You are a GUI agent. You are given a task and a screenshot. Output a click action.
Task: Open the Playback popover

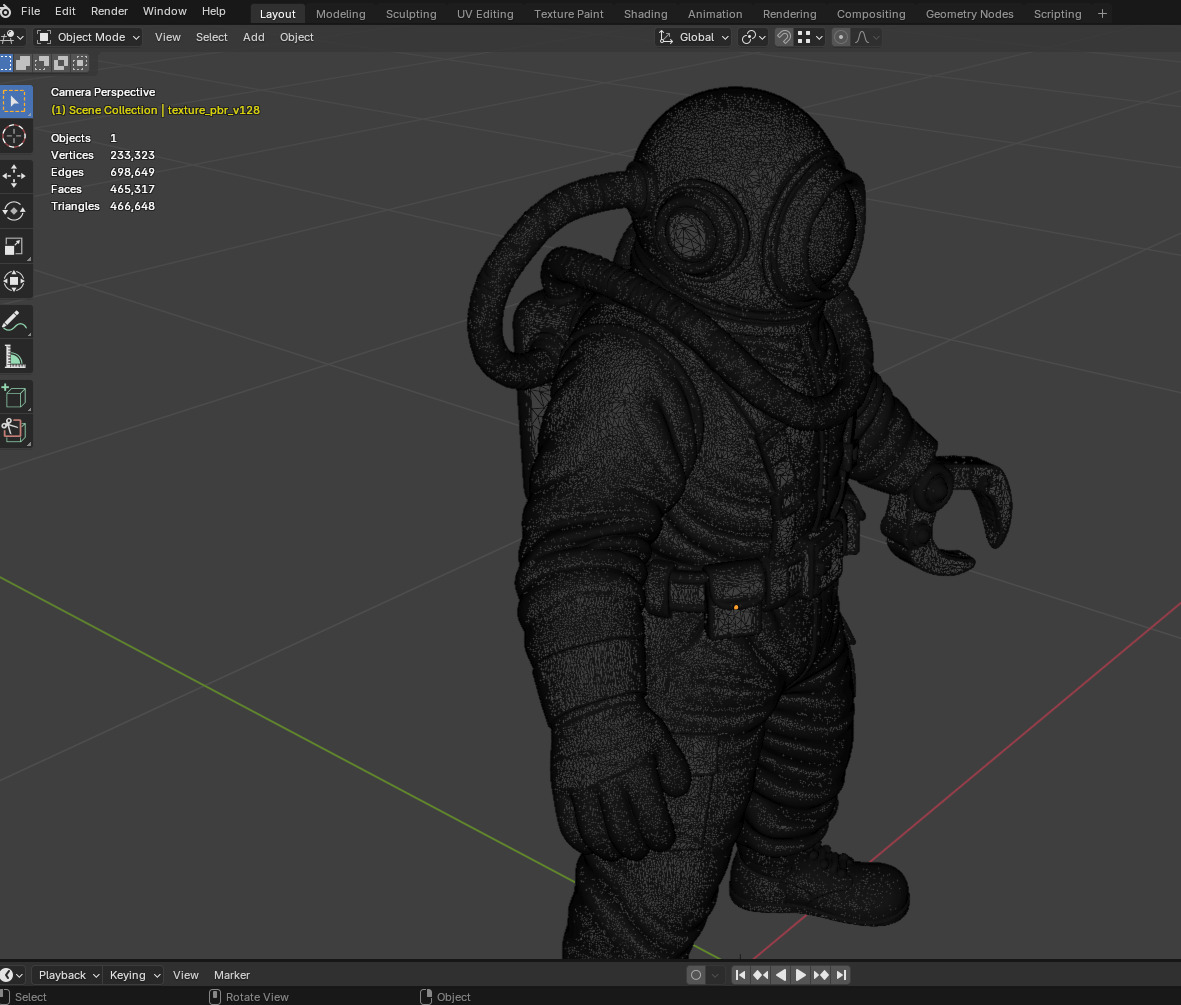[69, 975]
